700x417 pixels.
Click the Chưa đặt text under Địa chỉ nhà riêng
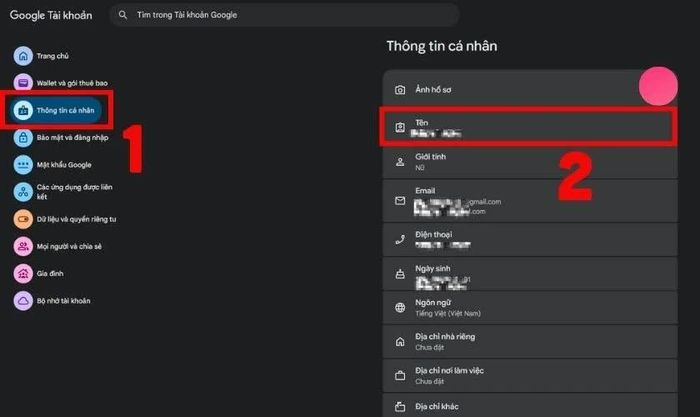(x=429, y=348)
